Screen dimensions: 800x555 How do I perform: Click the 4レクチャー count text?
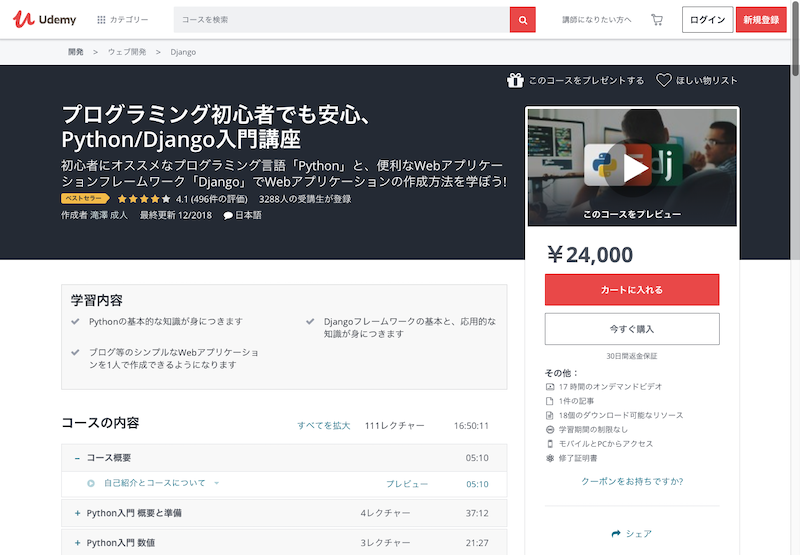tap(385, 513)
